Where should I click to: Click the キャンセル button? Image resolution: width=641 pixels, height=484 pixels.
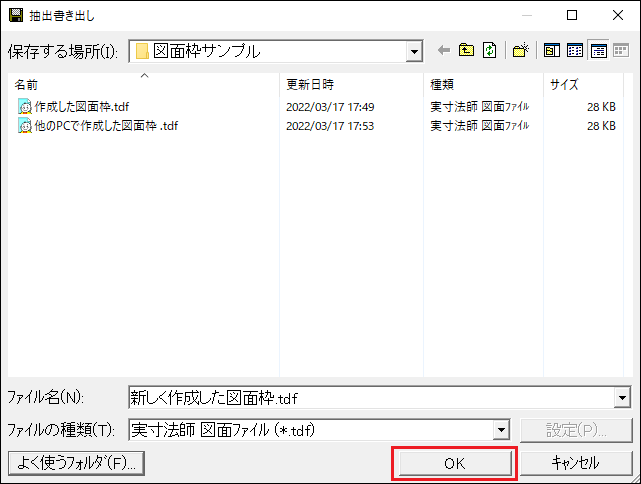(576, 463)
